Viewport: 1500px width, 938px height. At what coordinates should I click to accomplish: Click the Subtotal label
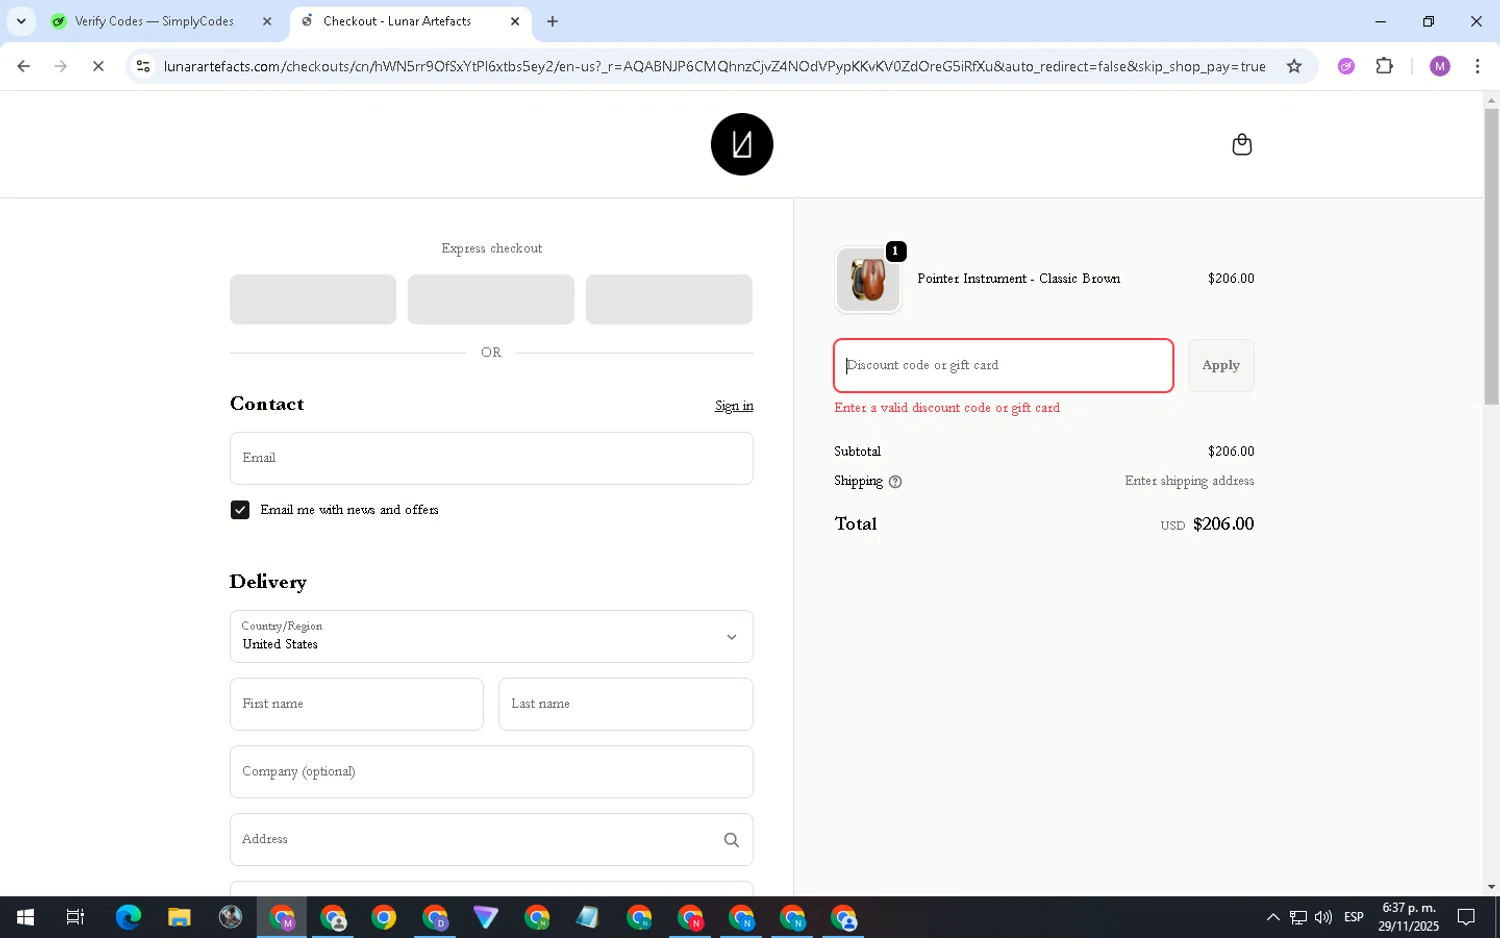pos(857,452)
